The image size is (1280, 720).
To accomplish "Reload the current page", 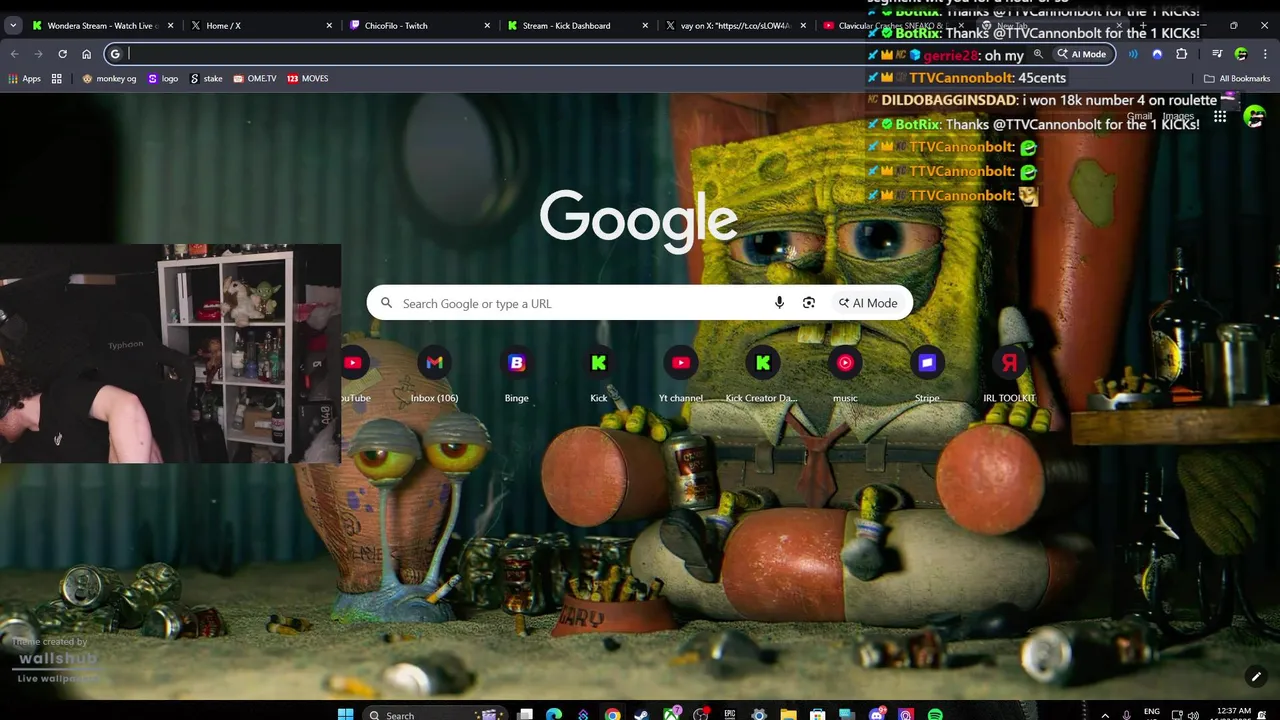I will coord(62,54).
